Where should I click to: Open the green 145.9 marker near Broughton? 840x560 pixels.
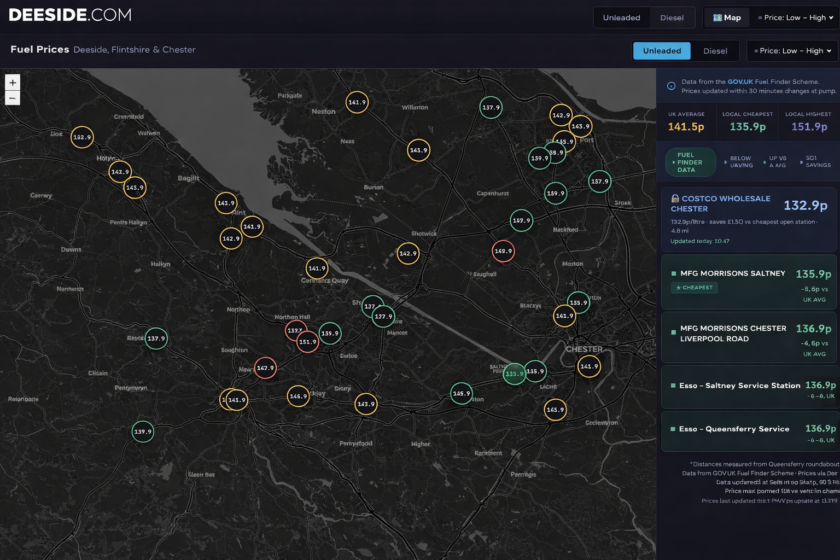(x=461, y=393)
